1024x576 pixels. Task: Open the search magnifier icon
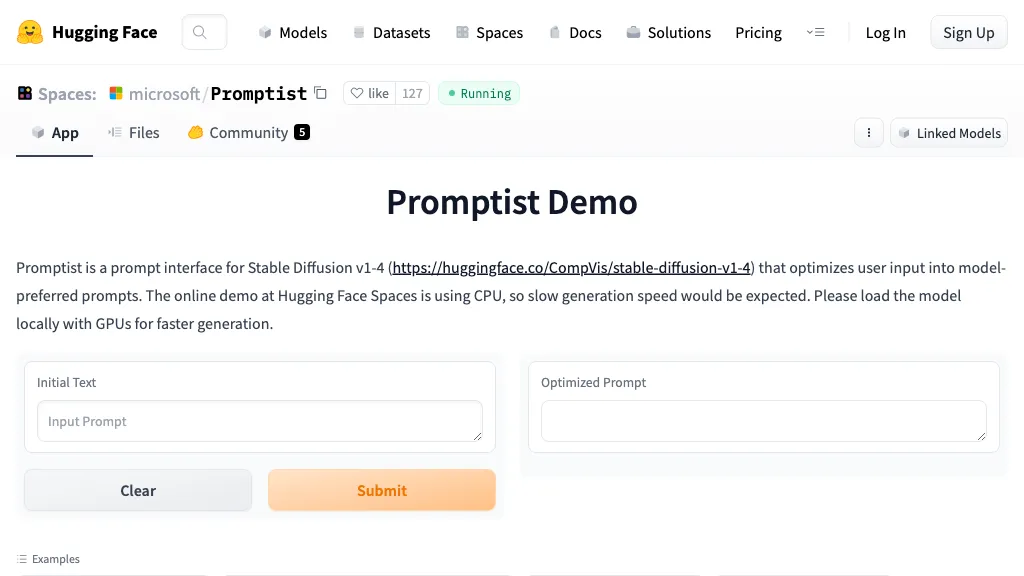[x=200, y=32]
